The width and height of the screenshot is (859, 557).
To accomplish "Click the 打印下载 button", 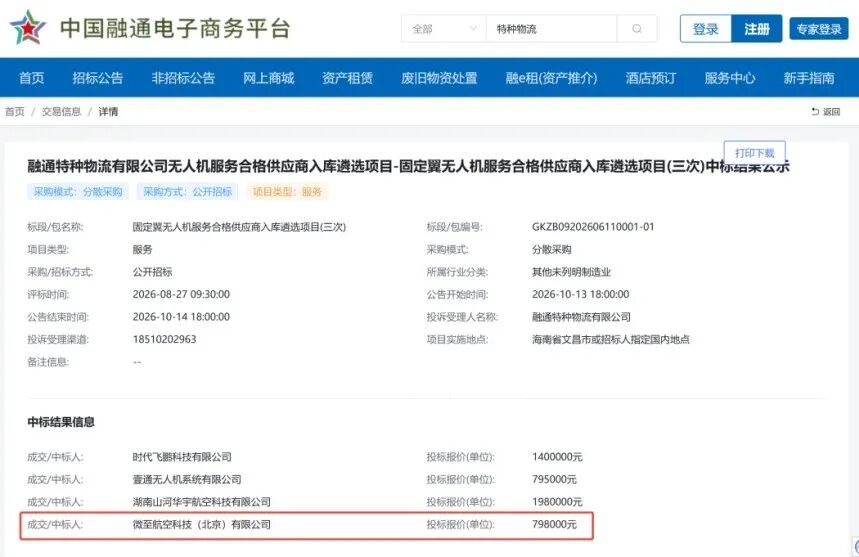I will (x=754, y=153).
